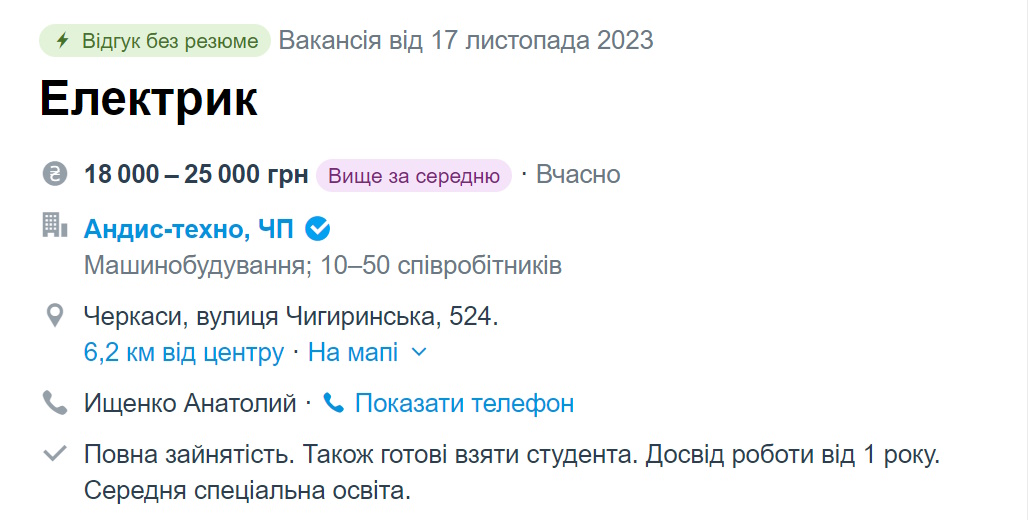Image resolution: width=1028 pixels, height=520 pixels.
Task: Click the contact name "Ищенко Анатолий"
Action: (190, 404)
